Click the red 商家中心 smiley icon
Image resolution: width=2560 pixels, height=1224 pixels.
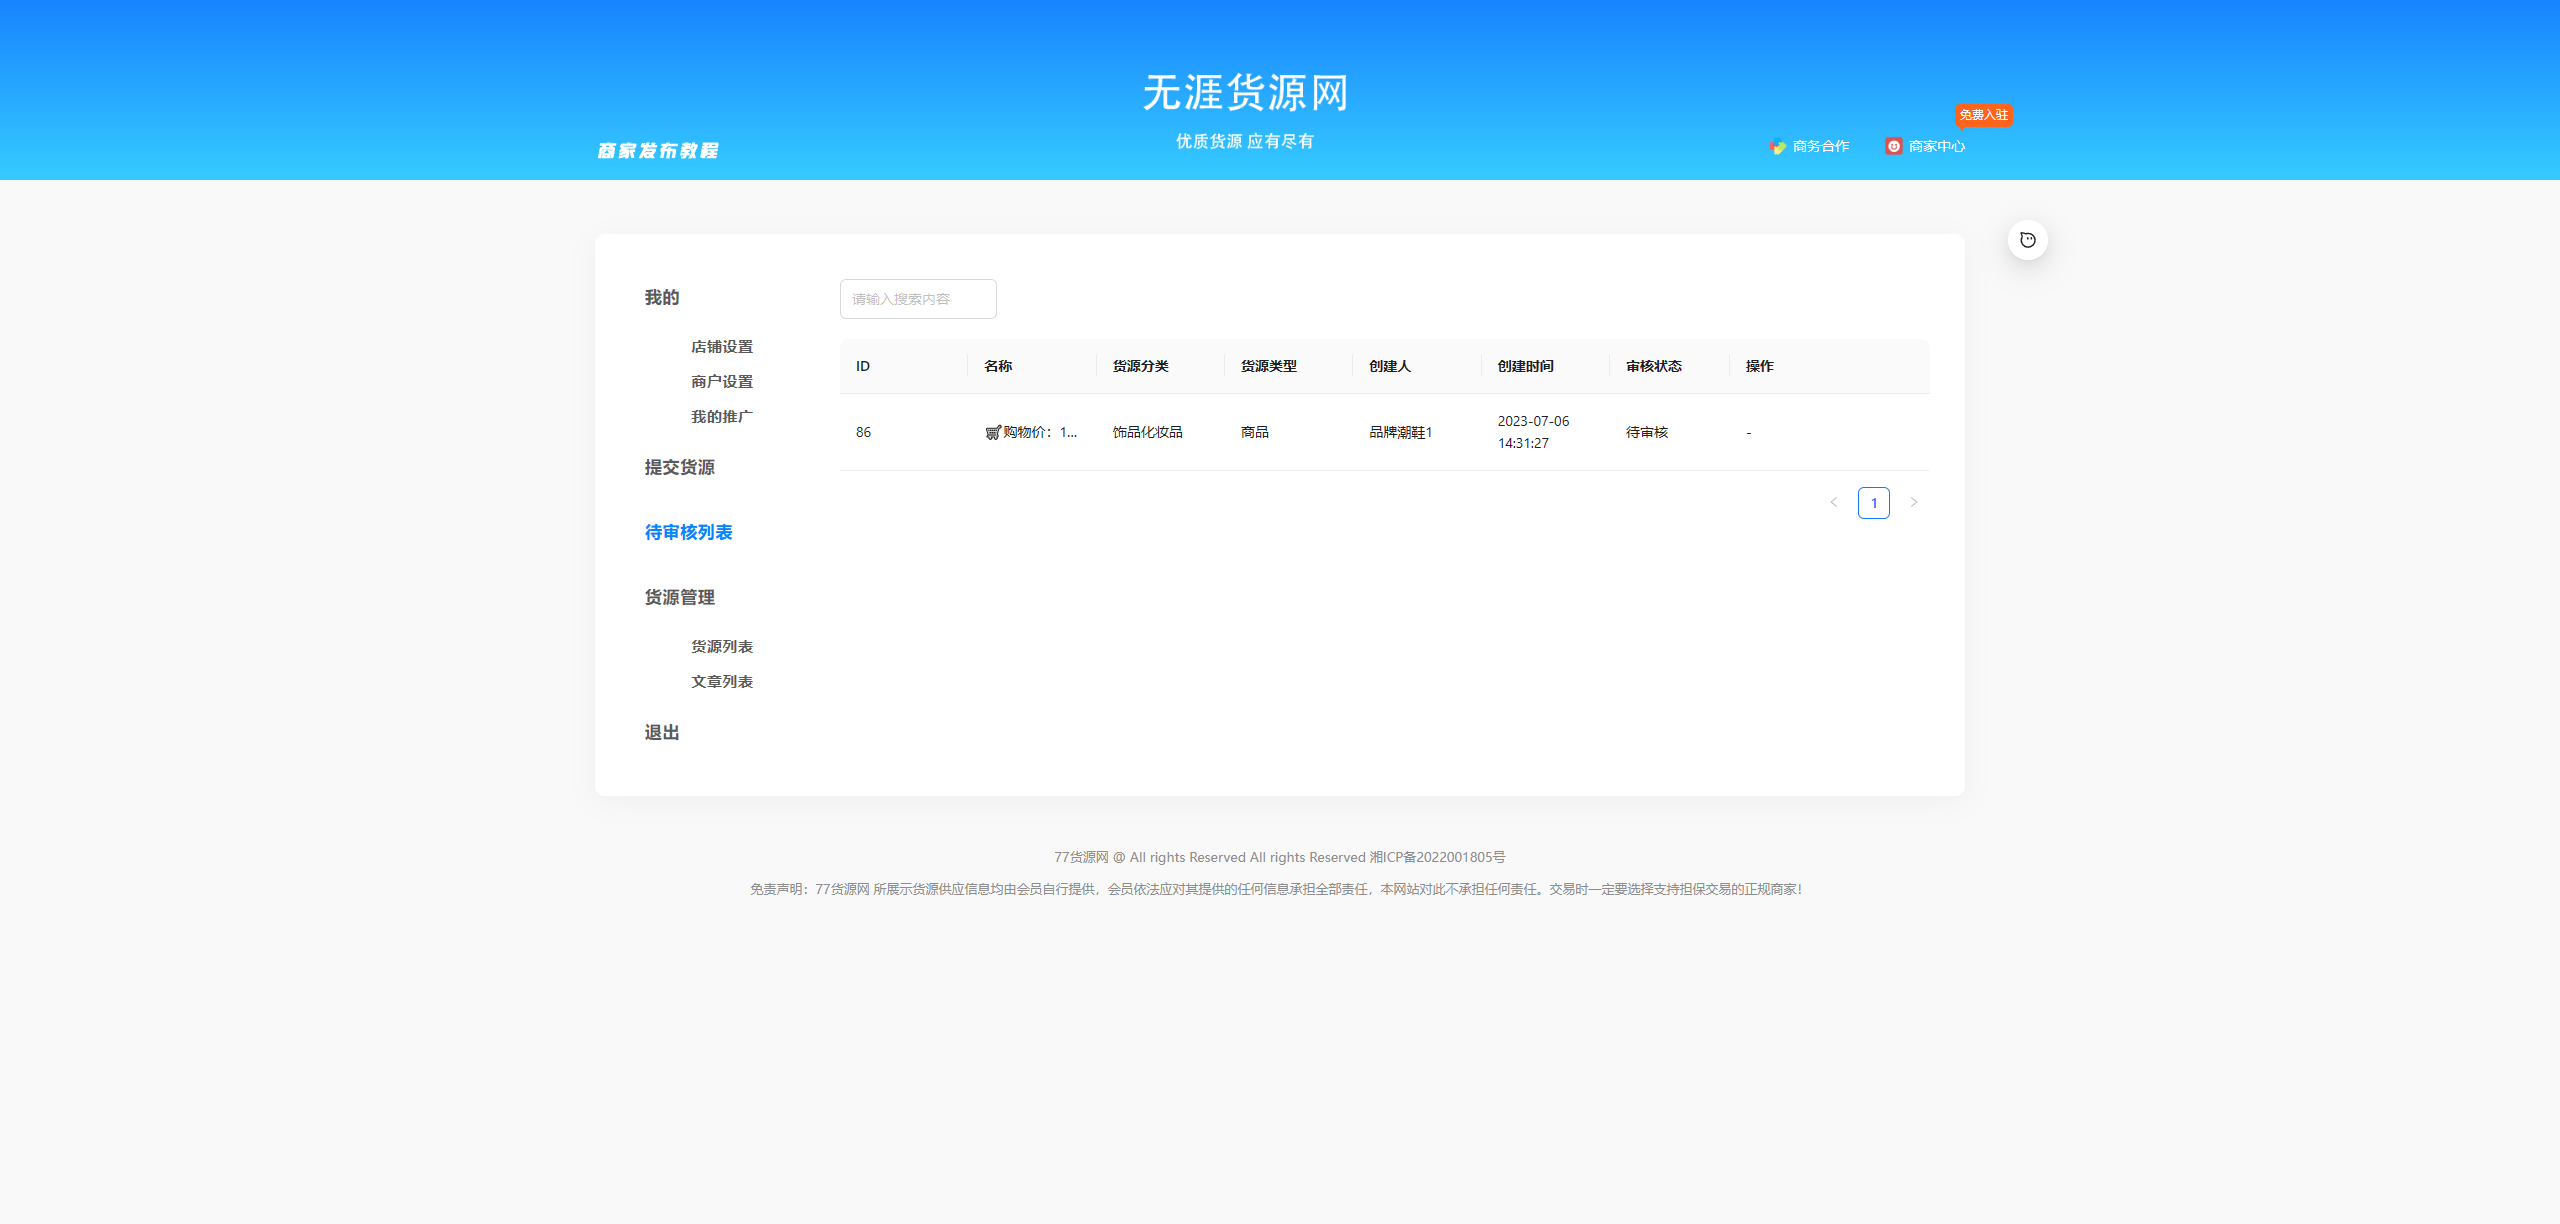(1893, 146)
